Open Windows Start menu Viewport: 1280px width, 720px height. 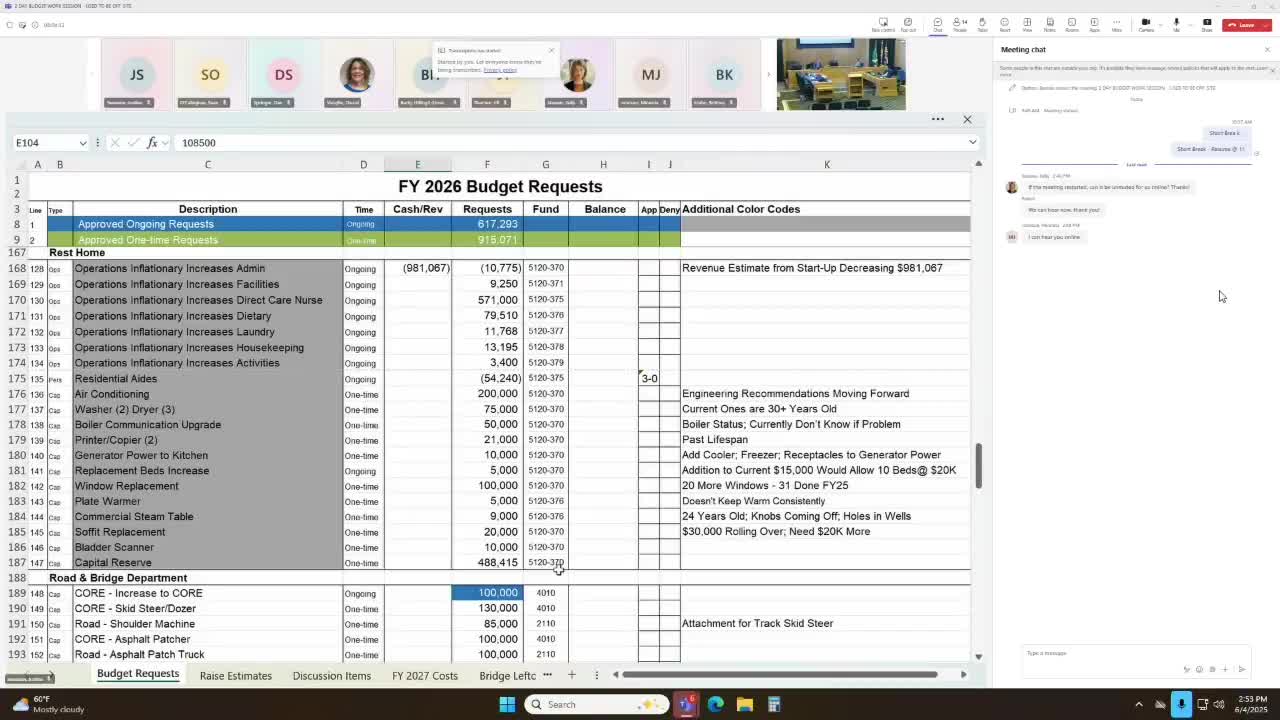click(507, 704)
